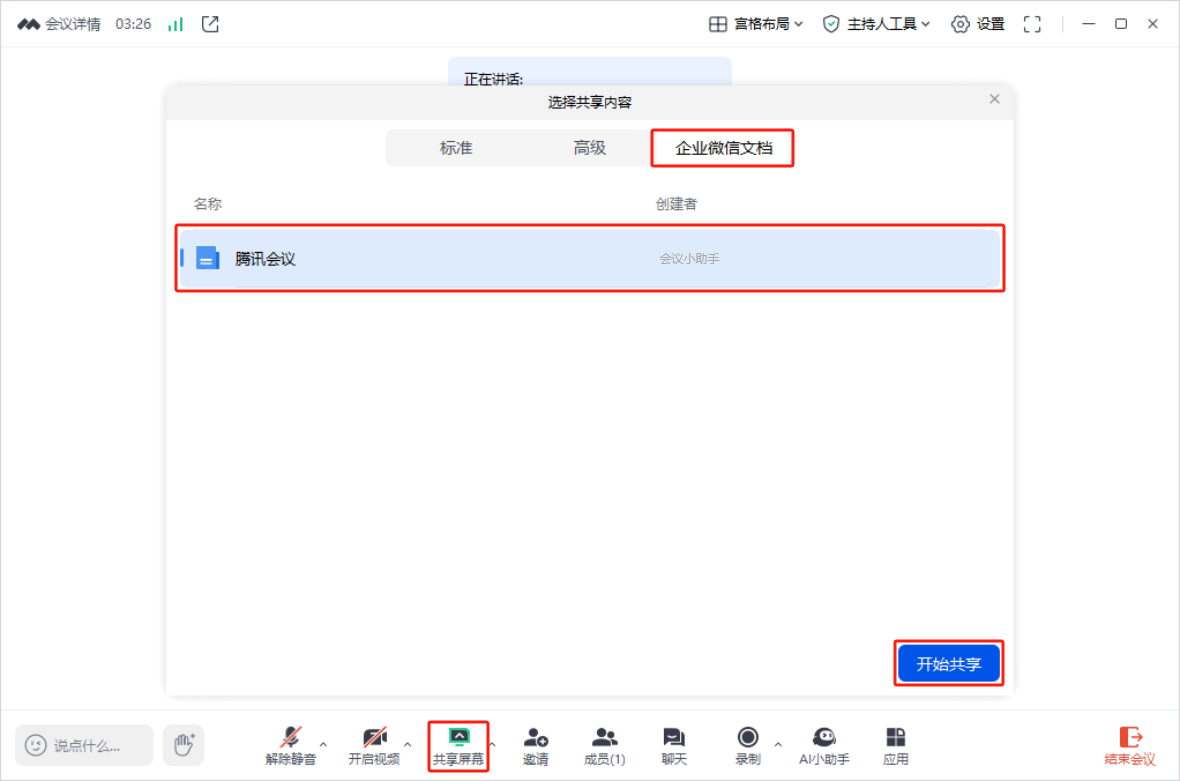The image size is (1180, 781).
Task: Open the 邀请 invite icon
Action: 536,746
